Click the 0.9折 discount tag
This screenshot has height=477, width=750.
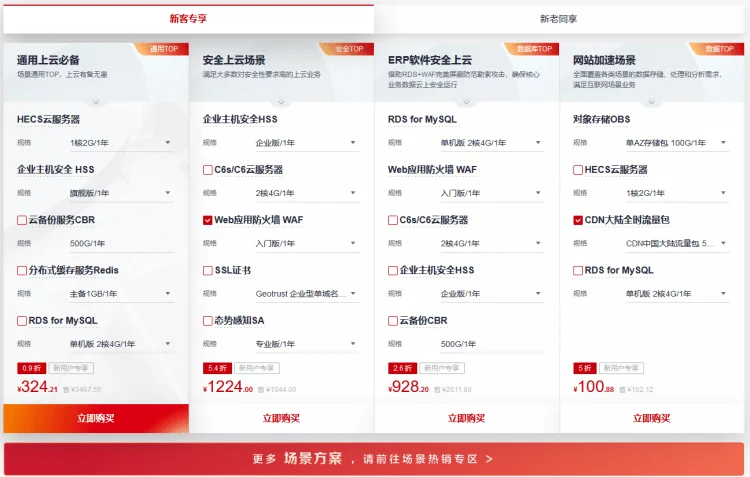coord(30,367)
